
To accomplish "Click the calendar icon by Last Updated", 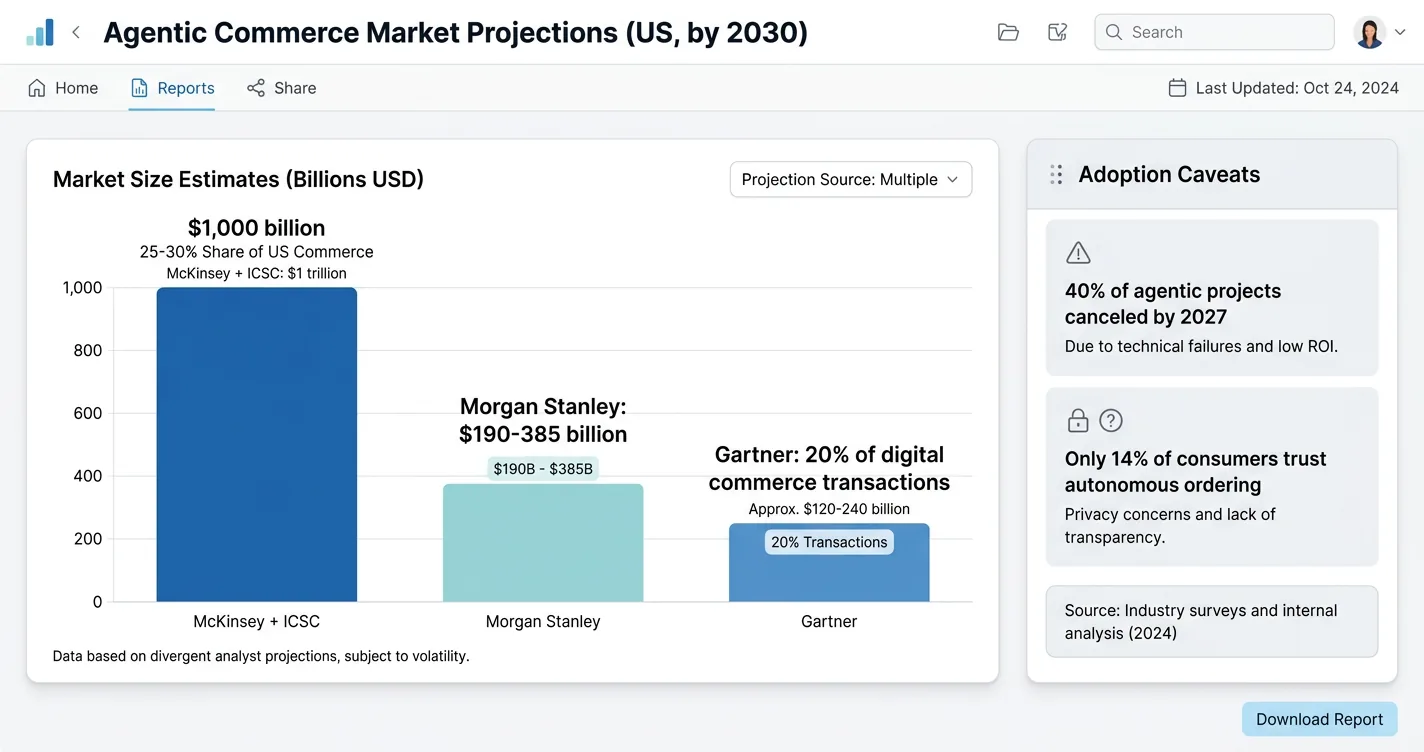I will (1178, 88).
